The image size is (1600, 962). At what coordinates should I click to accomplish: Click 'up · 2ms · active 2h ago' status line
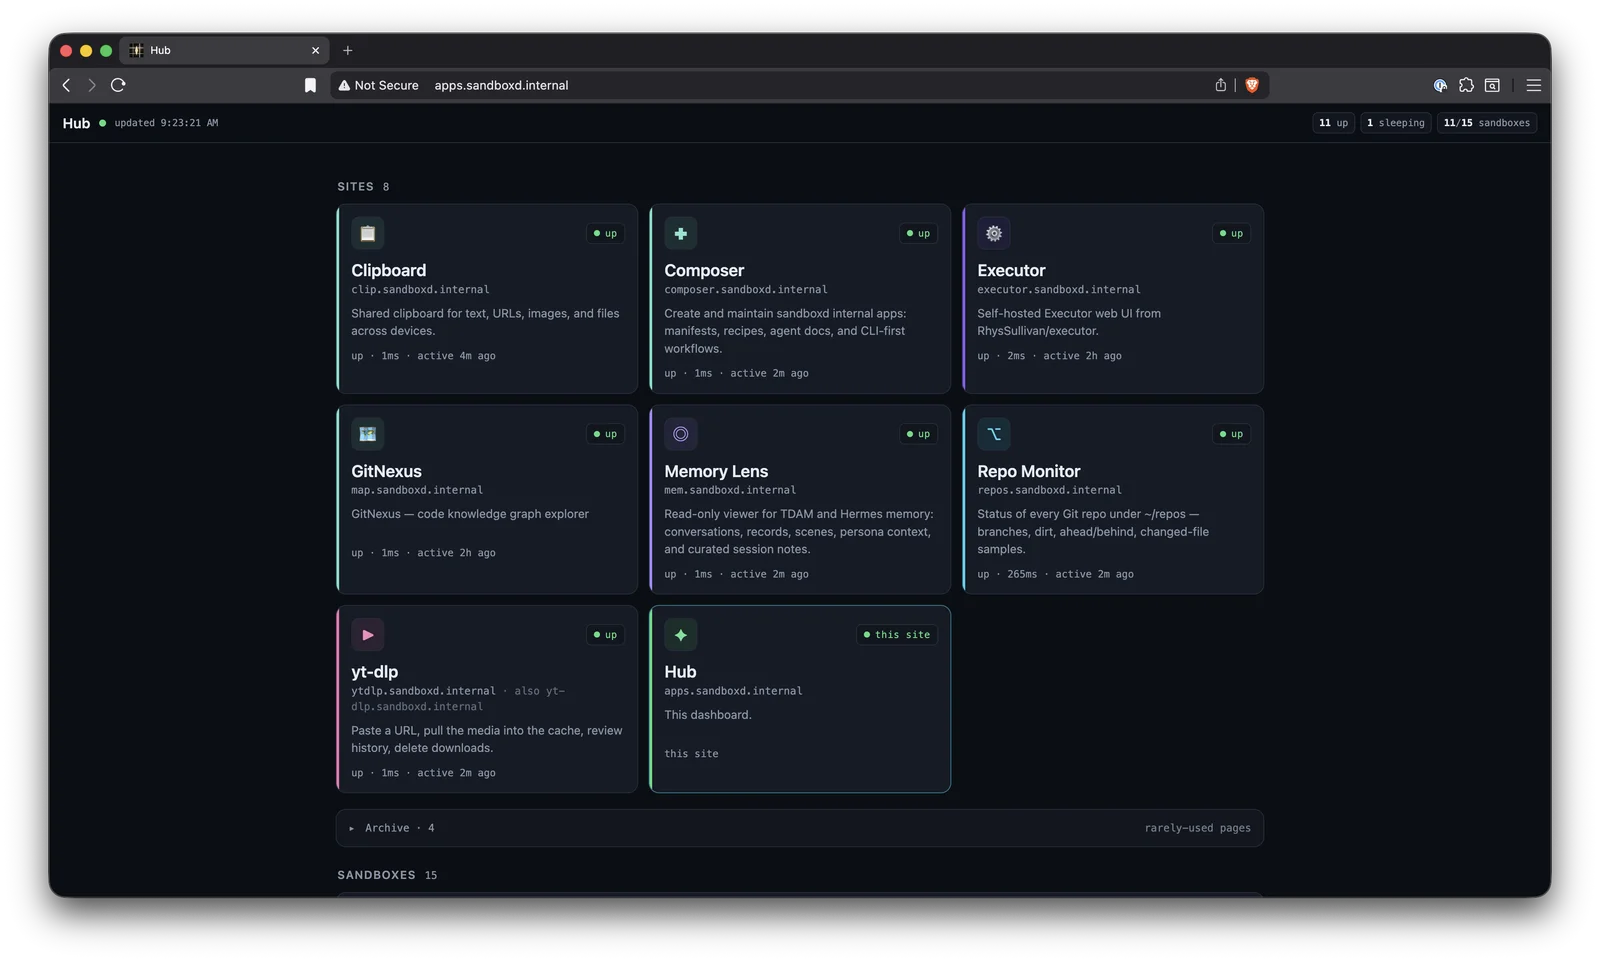coord(1049,356)
